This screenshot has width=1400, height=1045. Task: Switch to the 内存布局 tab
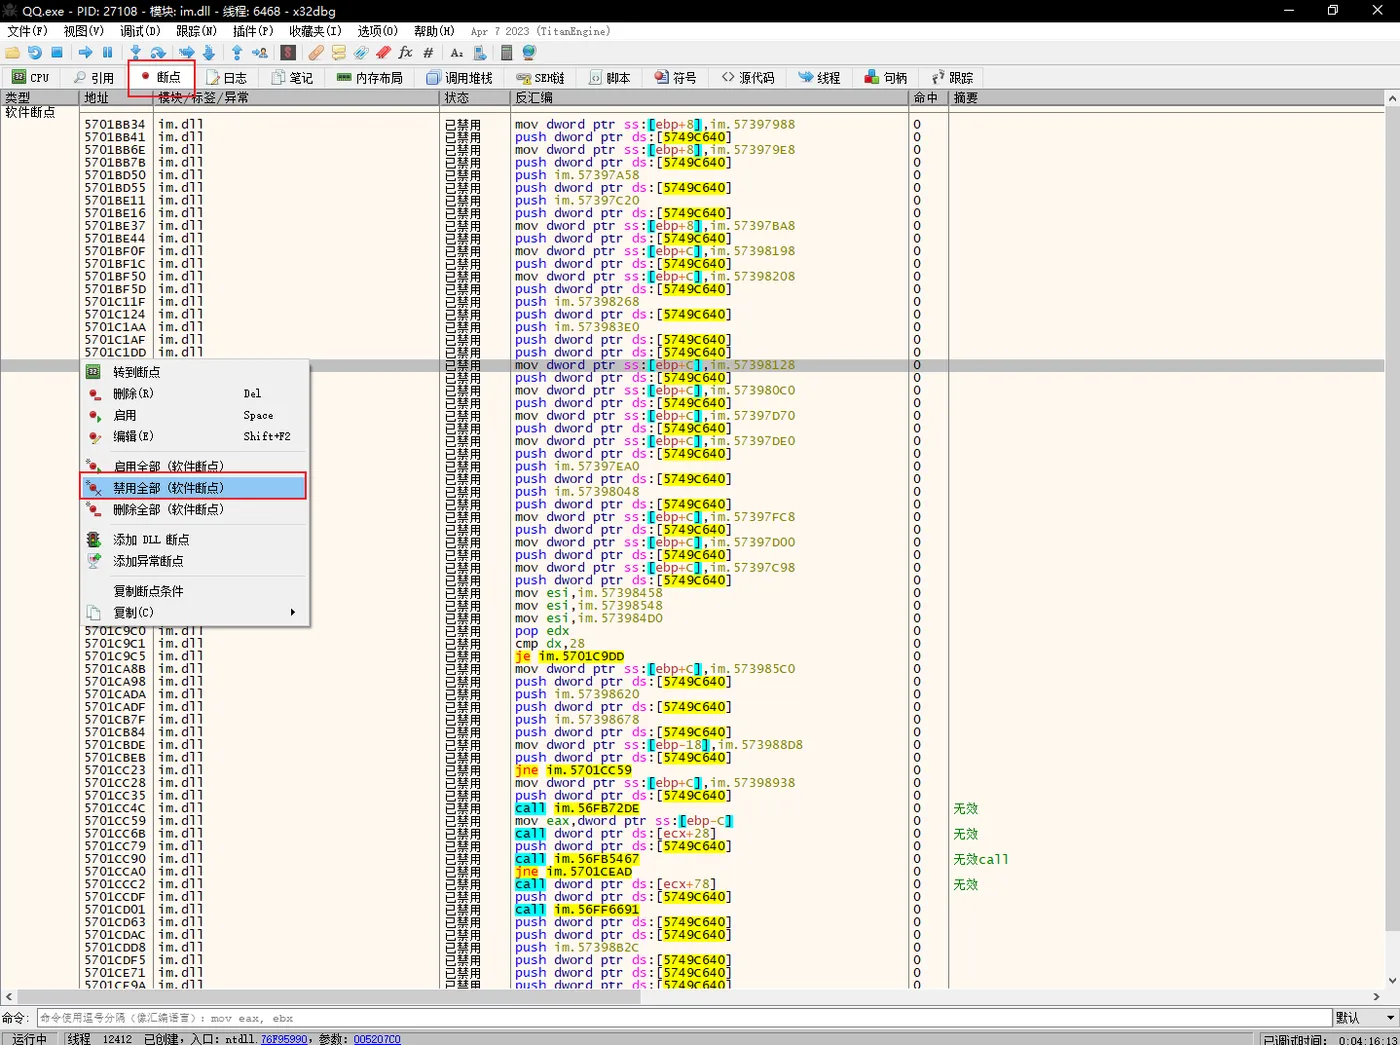coord(369,77)
